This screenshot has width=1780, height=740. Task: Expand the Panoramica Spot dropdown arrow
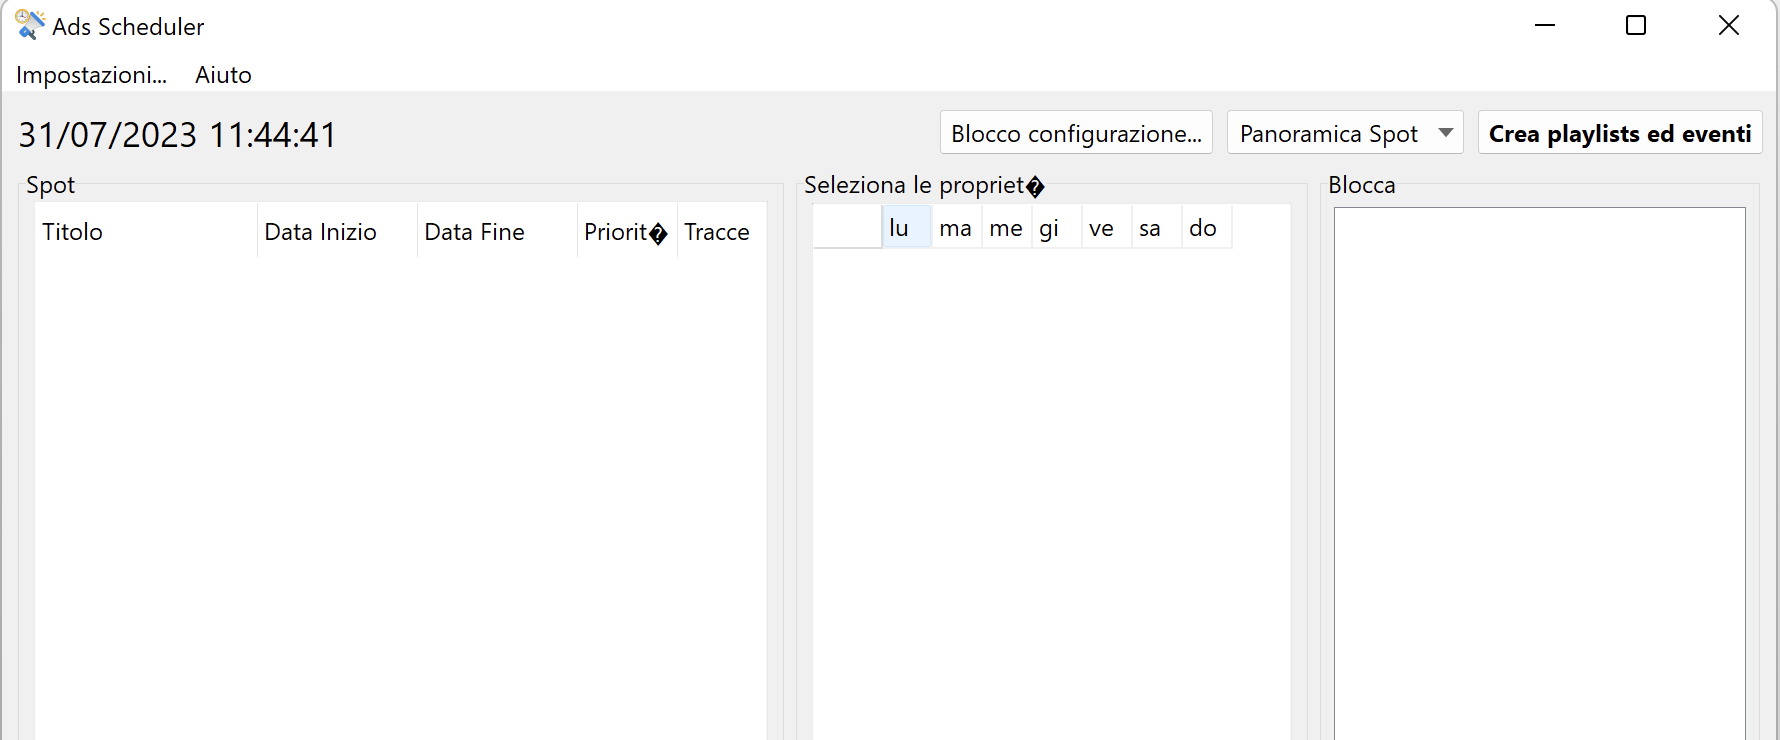click(x=1445, y=133)
